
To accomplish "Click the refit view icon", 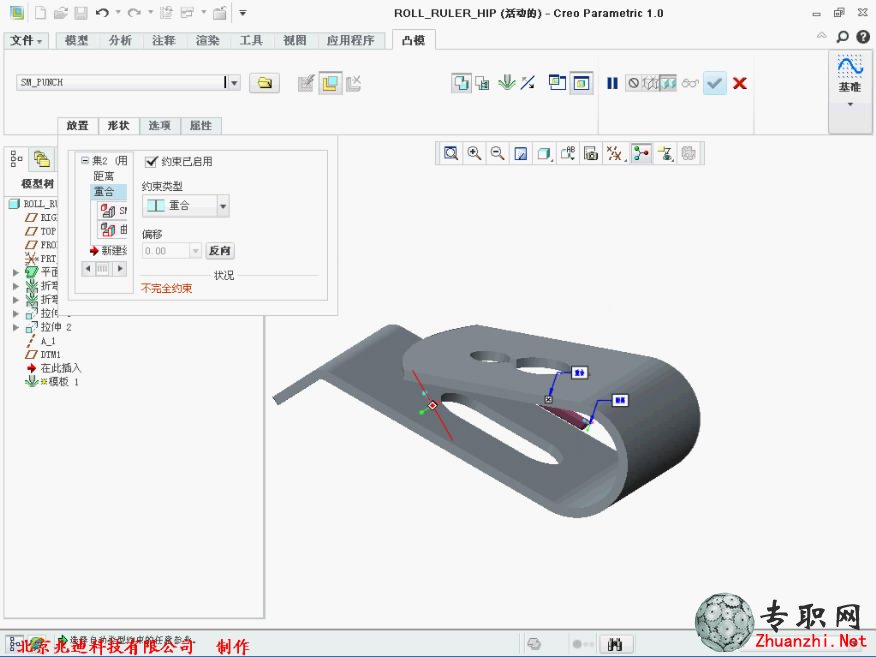I will click(x=450, y=153).
